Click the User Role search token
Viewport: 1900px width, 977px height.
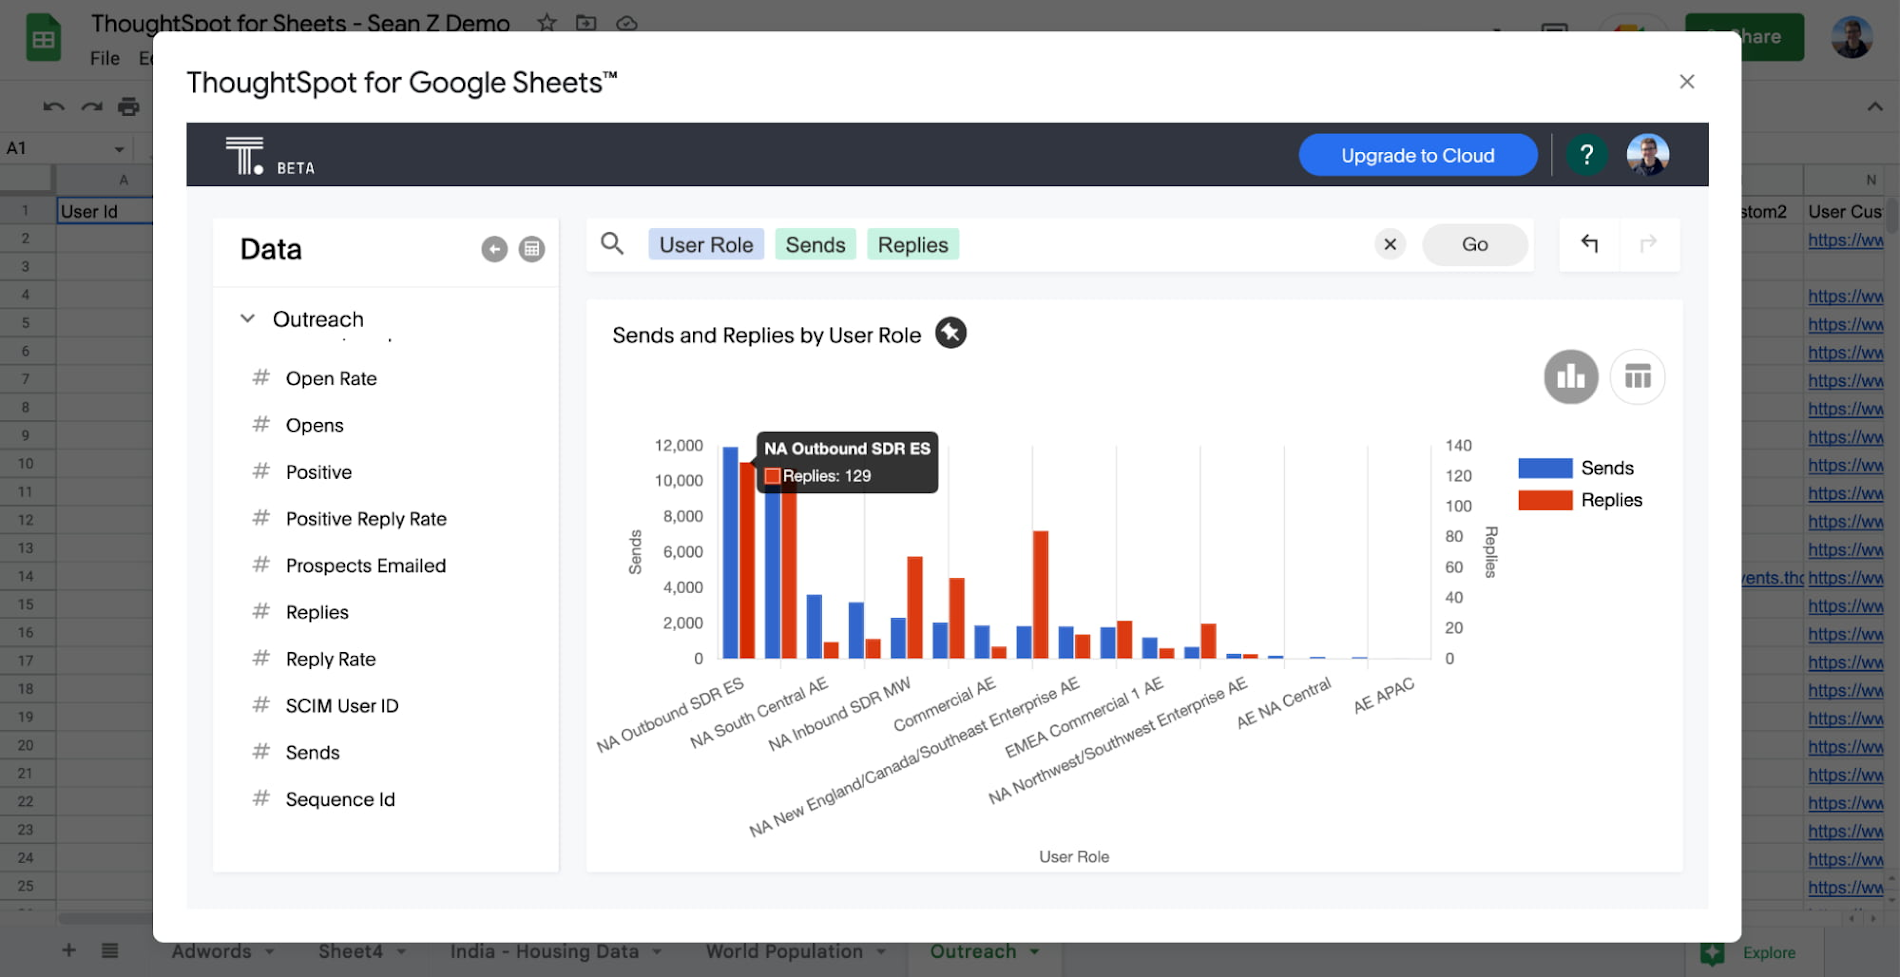tap(706, 244)
